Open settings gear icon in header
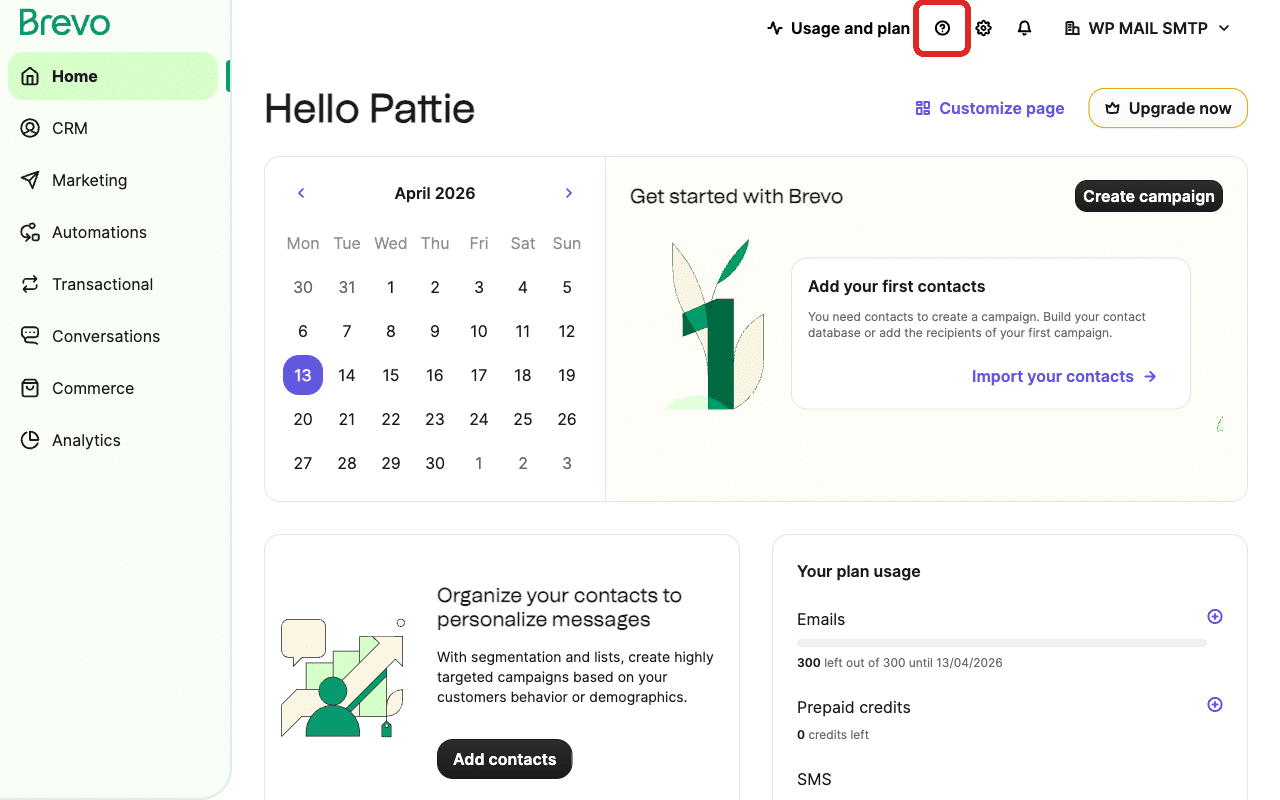This screenshot has width=1280, height=800. coord(983,28)
